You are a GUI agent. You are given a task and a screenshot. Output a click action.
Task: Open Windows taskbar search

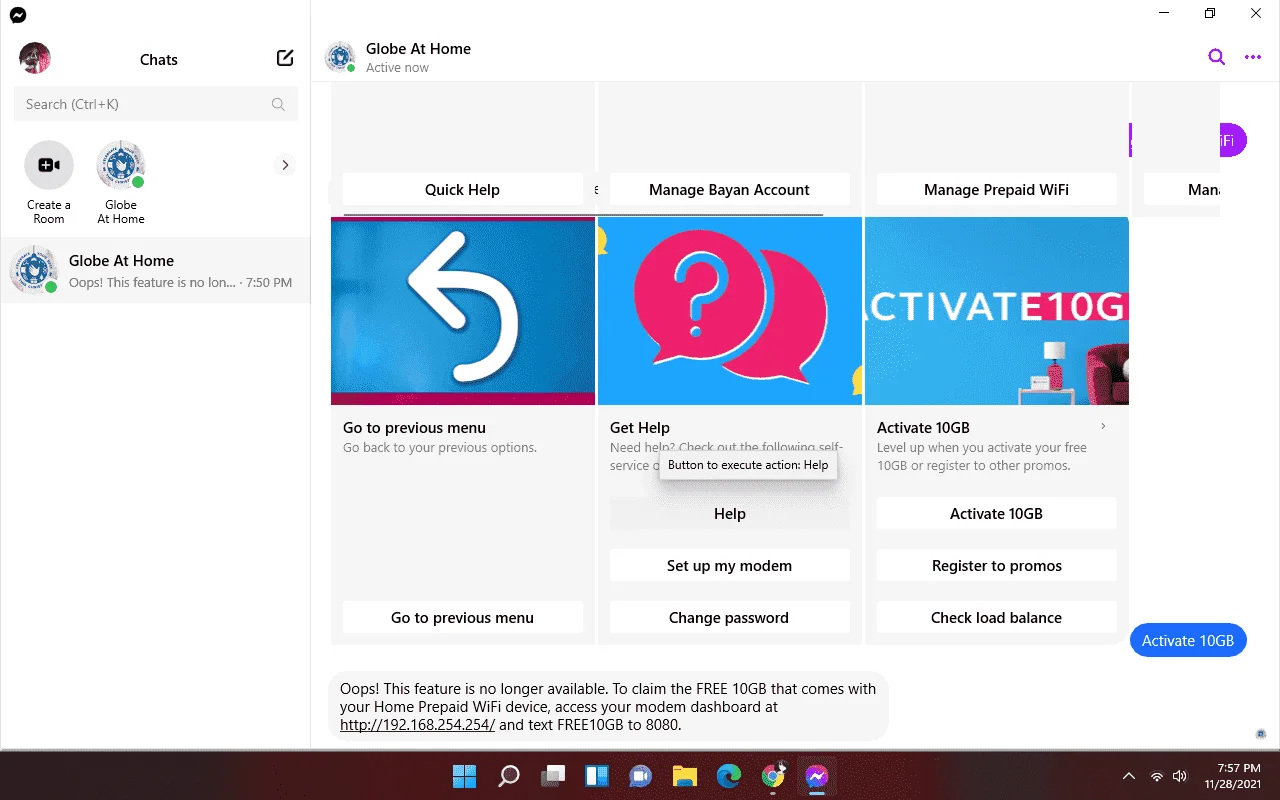click(509, 776)
